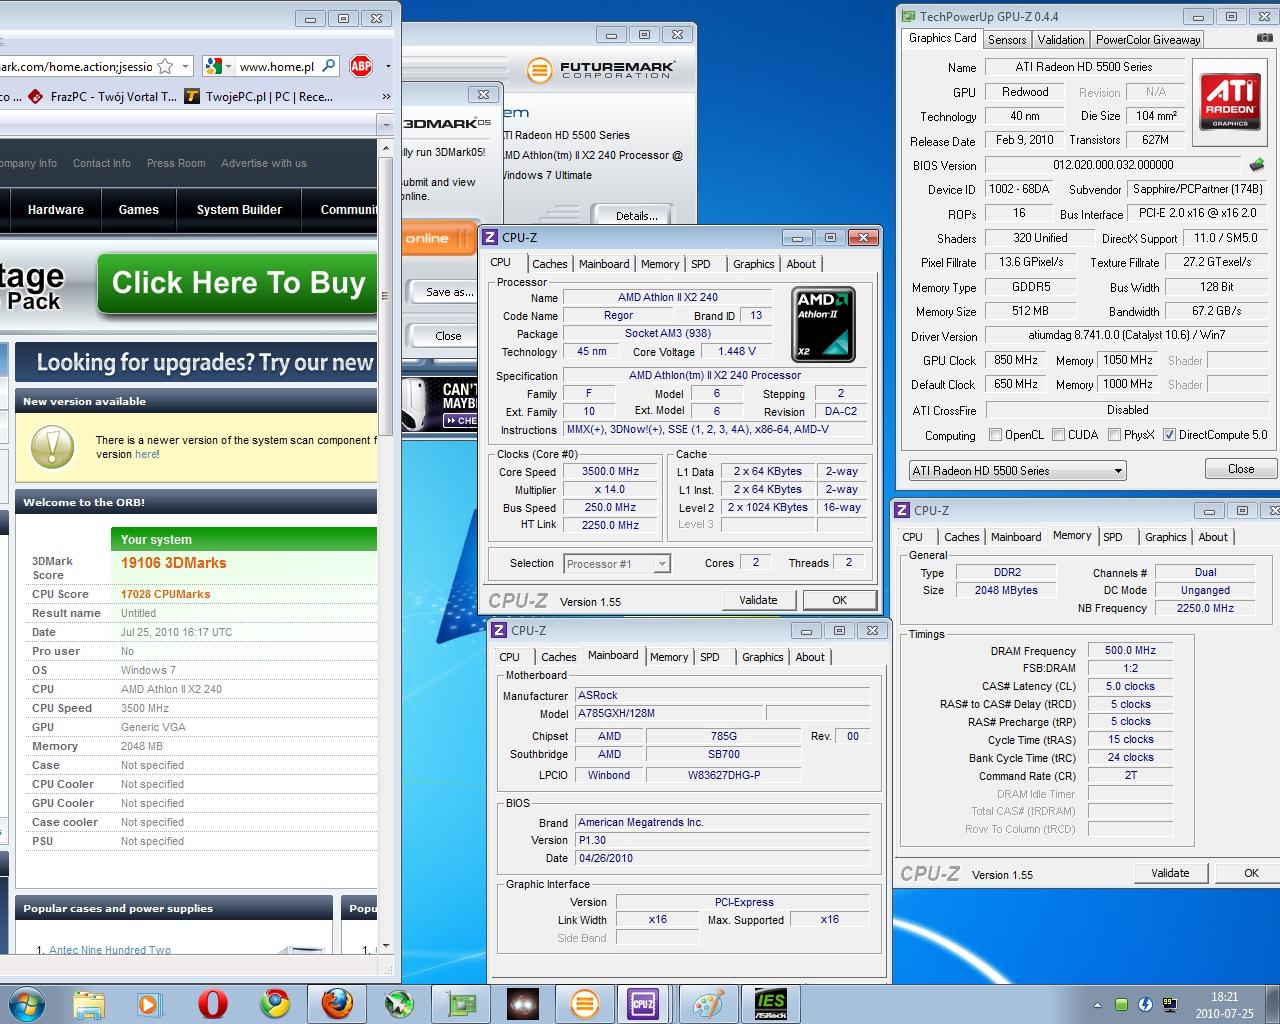The image size is (1280, 1024).
Task: Open SPD tab in the Memory CPU-Z window
Action: point(1112,537)
